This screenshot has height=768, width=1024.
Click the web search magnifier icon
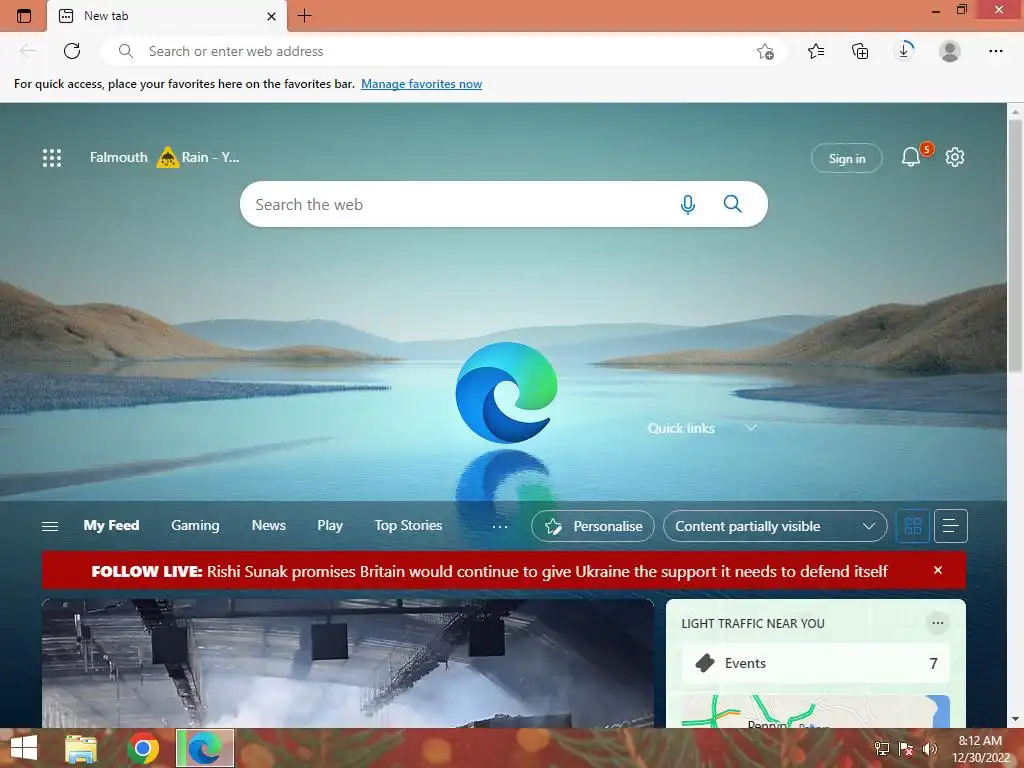pos(733,204)
